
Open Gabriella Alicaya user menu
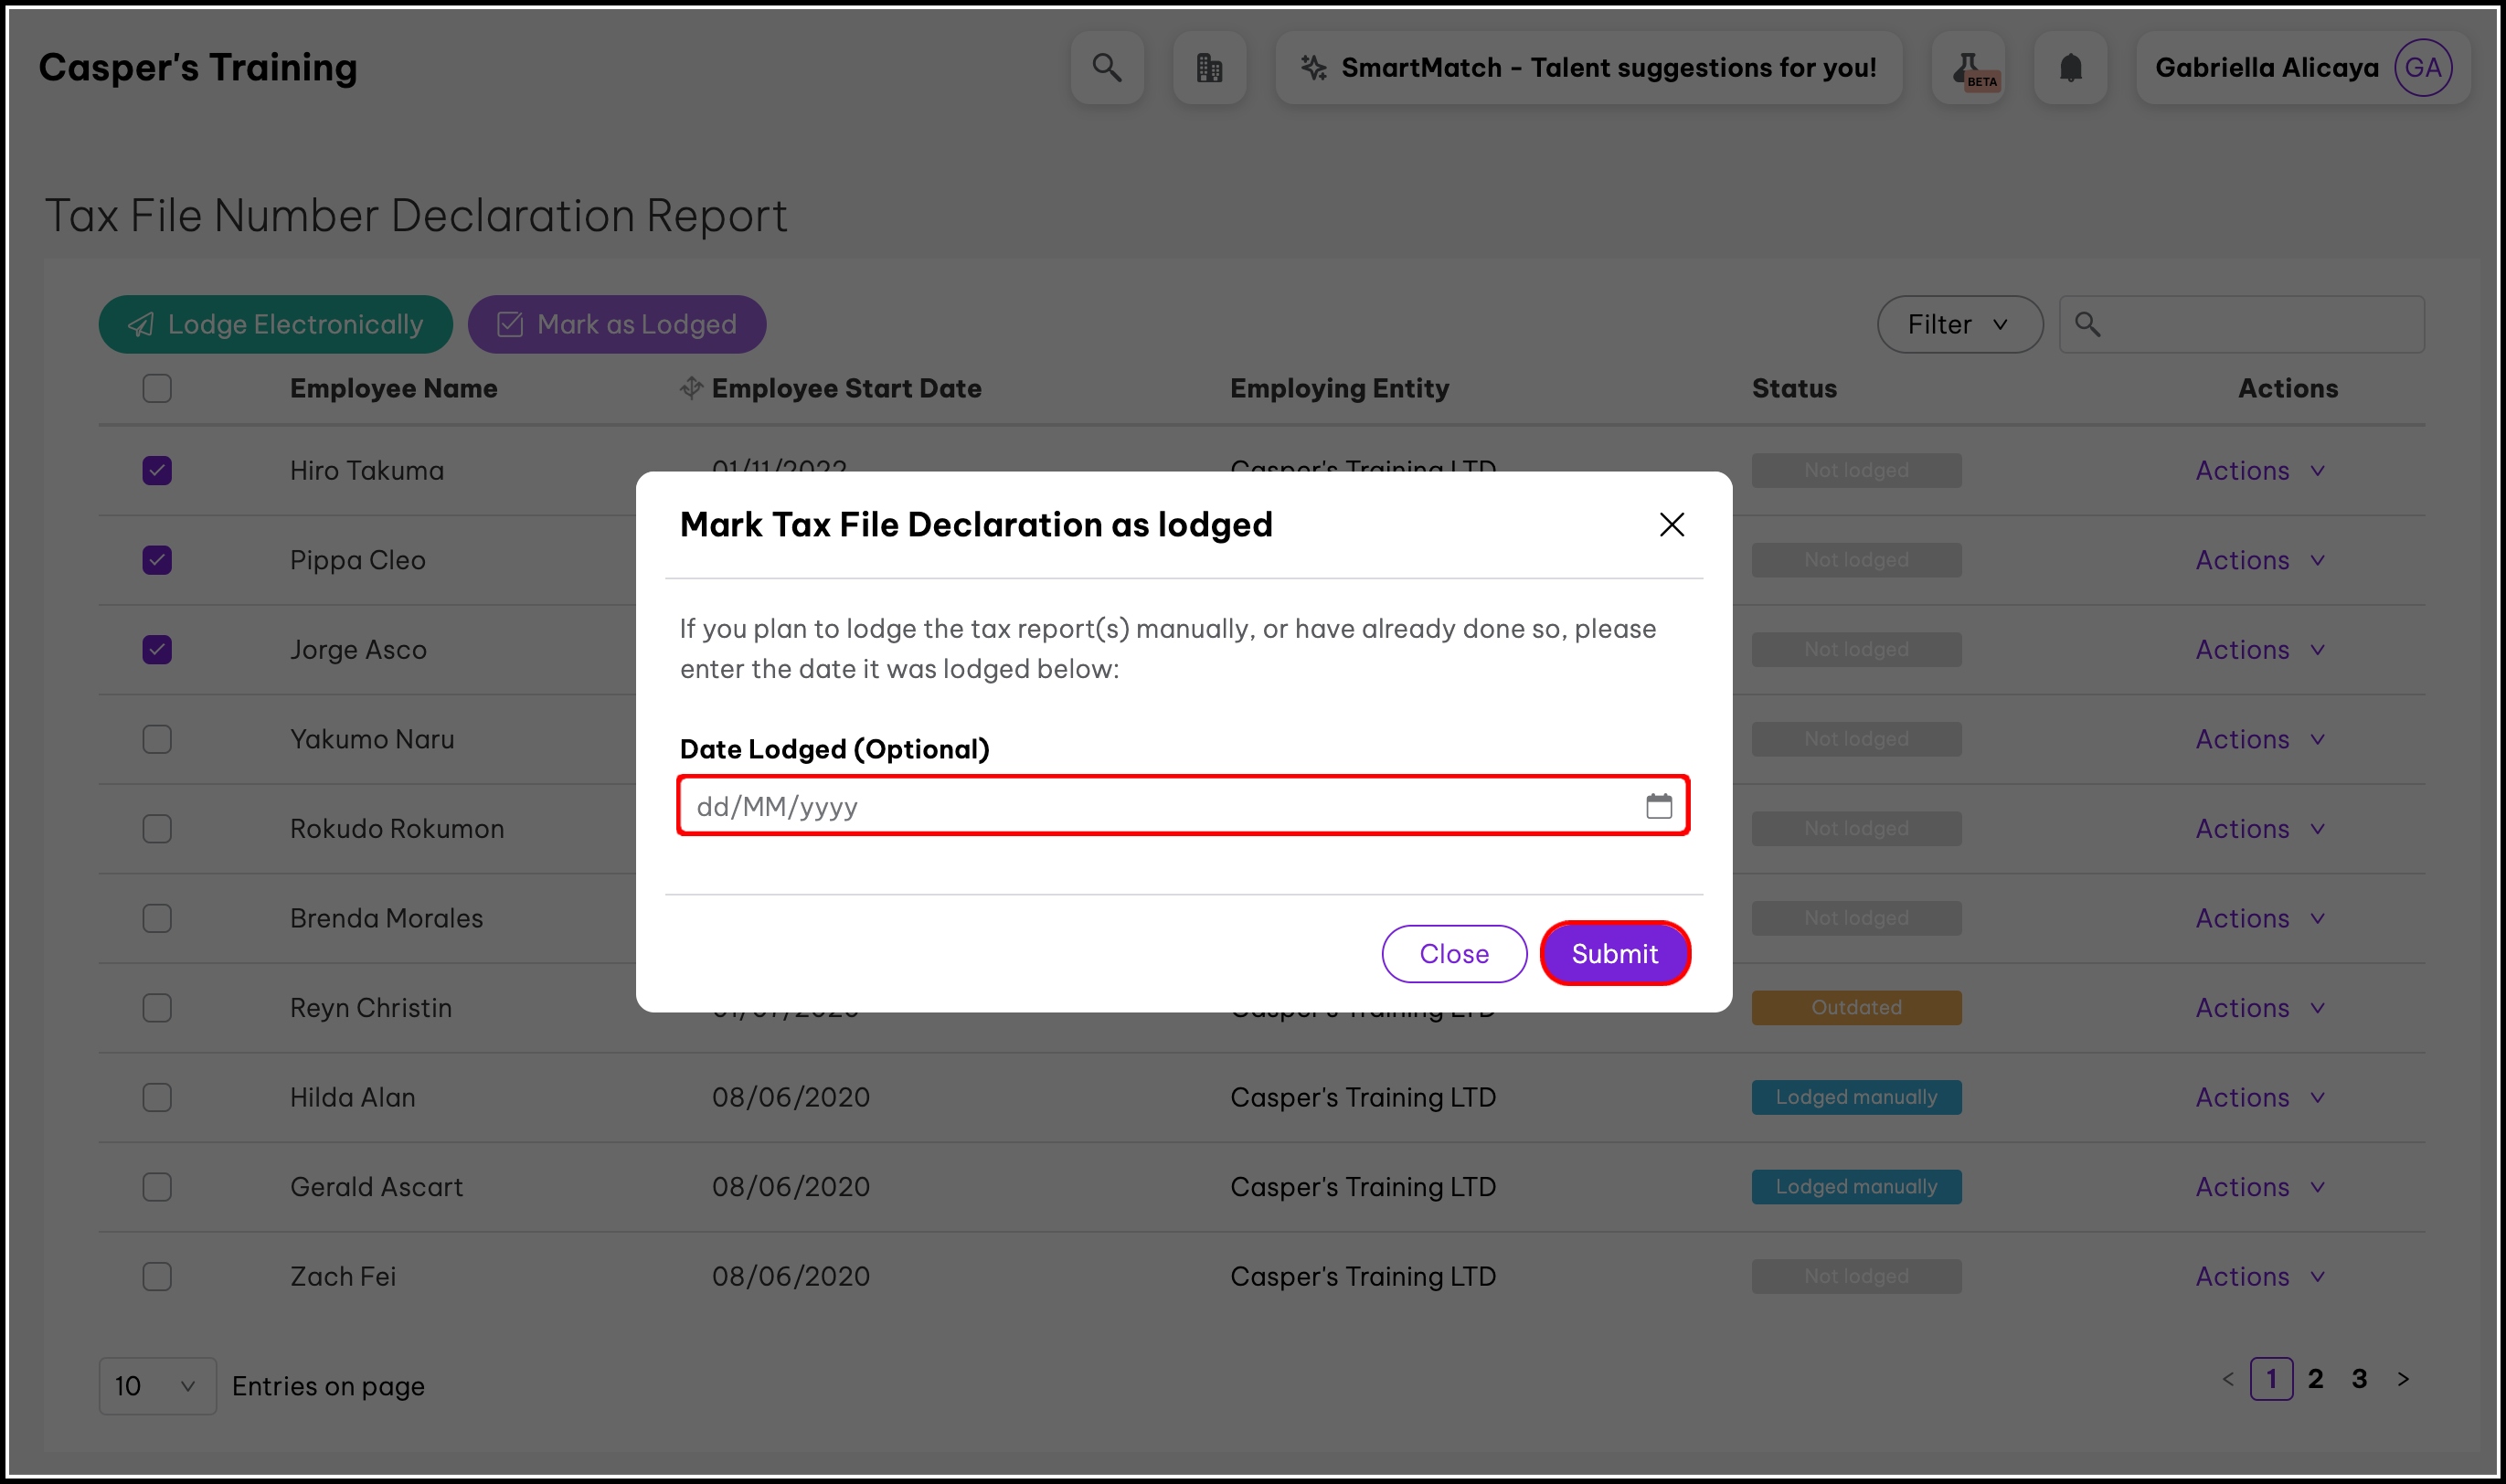tap(2302, 67)
